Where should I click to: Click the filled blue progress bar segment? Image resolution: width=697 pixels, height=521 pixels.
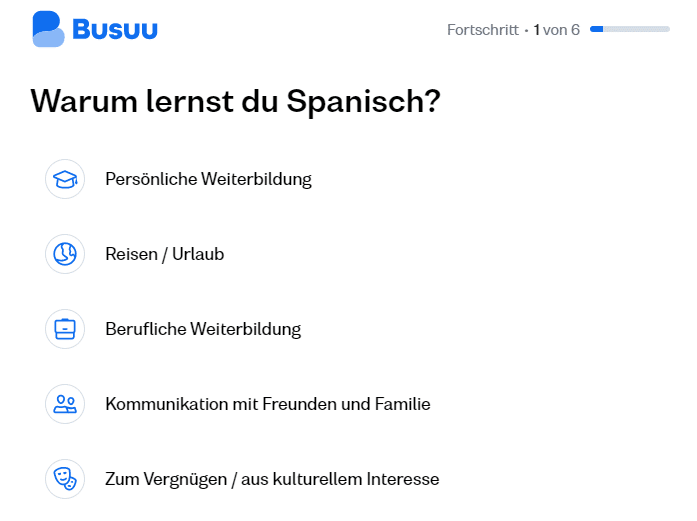tap(597, 29)
